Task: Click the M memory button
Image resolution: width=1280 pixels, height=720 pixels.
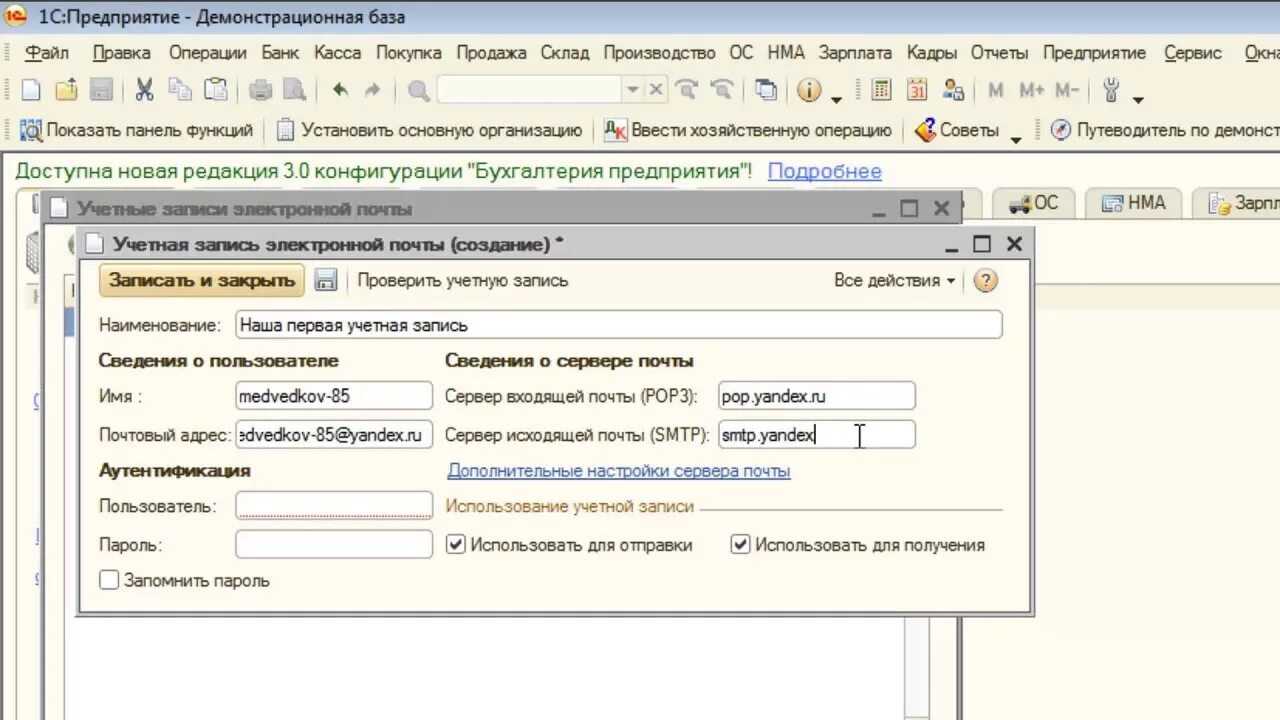Action: point(996,91)
